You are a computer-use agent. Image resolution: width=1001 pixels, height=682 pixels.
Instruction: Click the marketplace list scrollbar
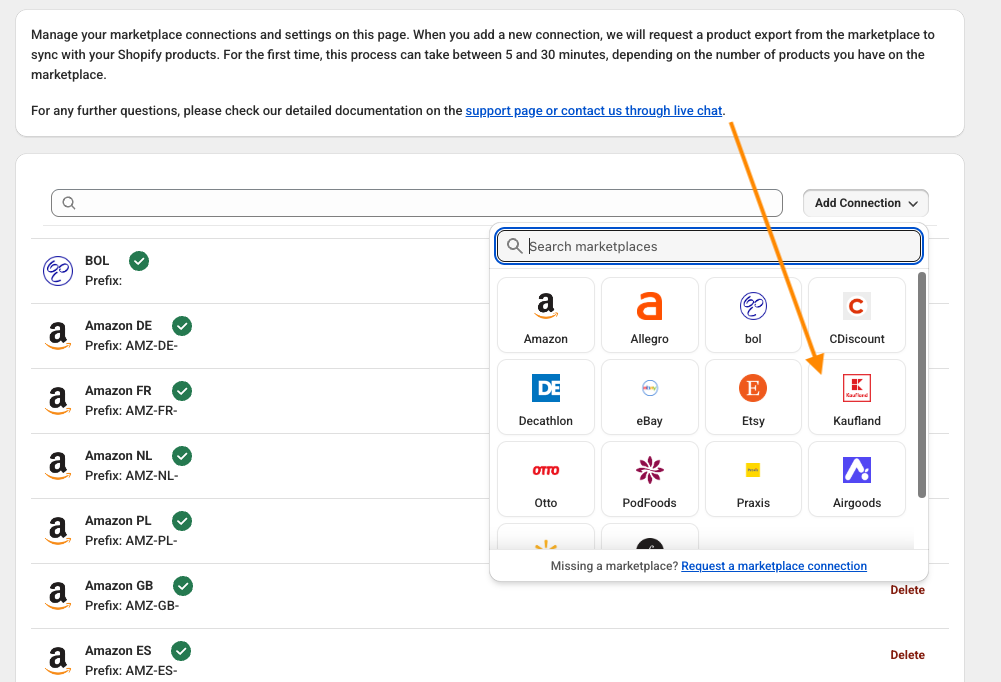(x=921, y=384)
